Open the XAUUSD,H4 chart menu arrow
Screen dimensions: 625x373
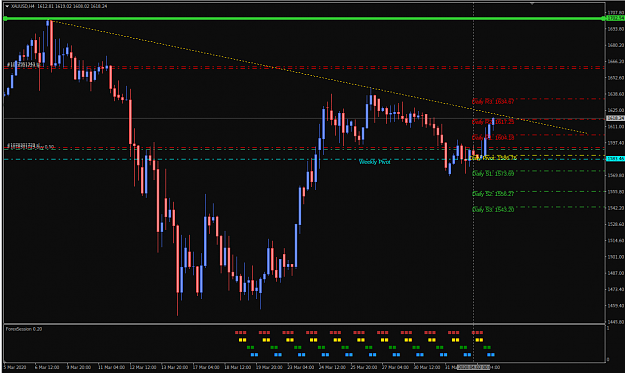[x=7, y=6]
